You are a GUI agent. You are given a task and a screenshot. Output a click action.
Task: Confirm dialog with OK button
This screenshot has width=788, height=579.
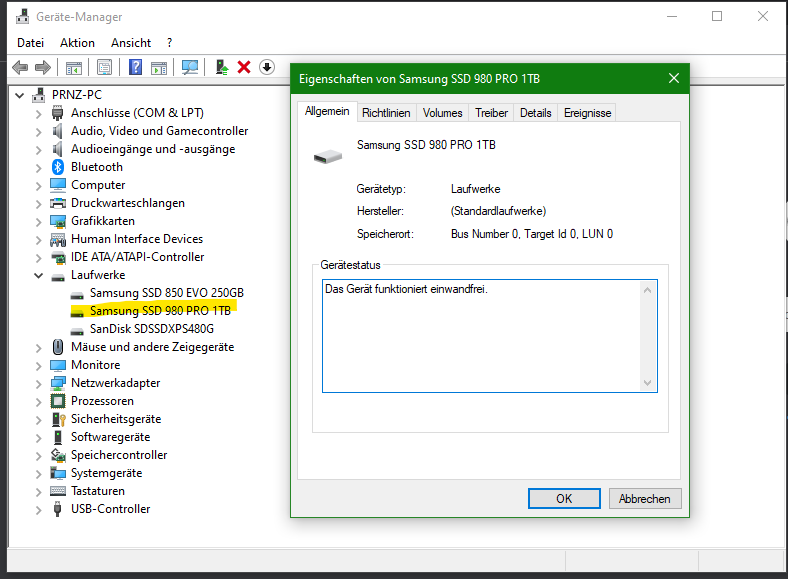564,499
